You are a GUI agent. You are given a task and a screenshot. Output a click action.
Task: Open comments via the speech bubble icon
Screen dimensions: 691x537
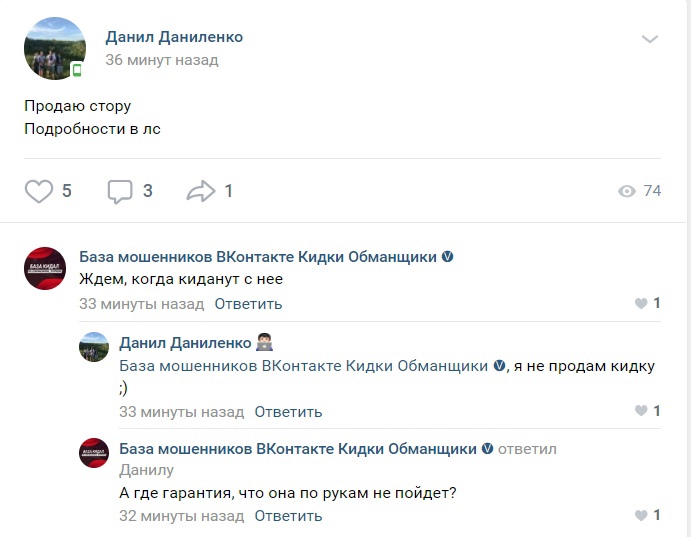[120, 191]
